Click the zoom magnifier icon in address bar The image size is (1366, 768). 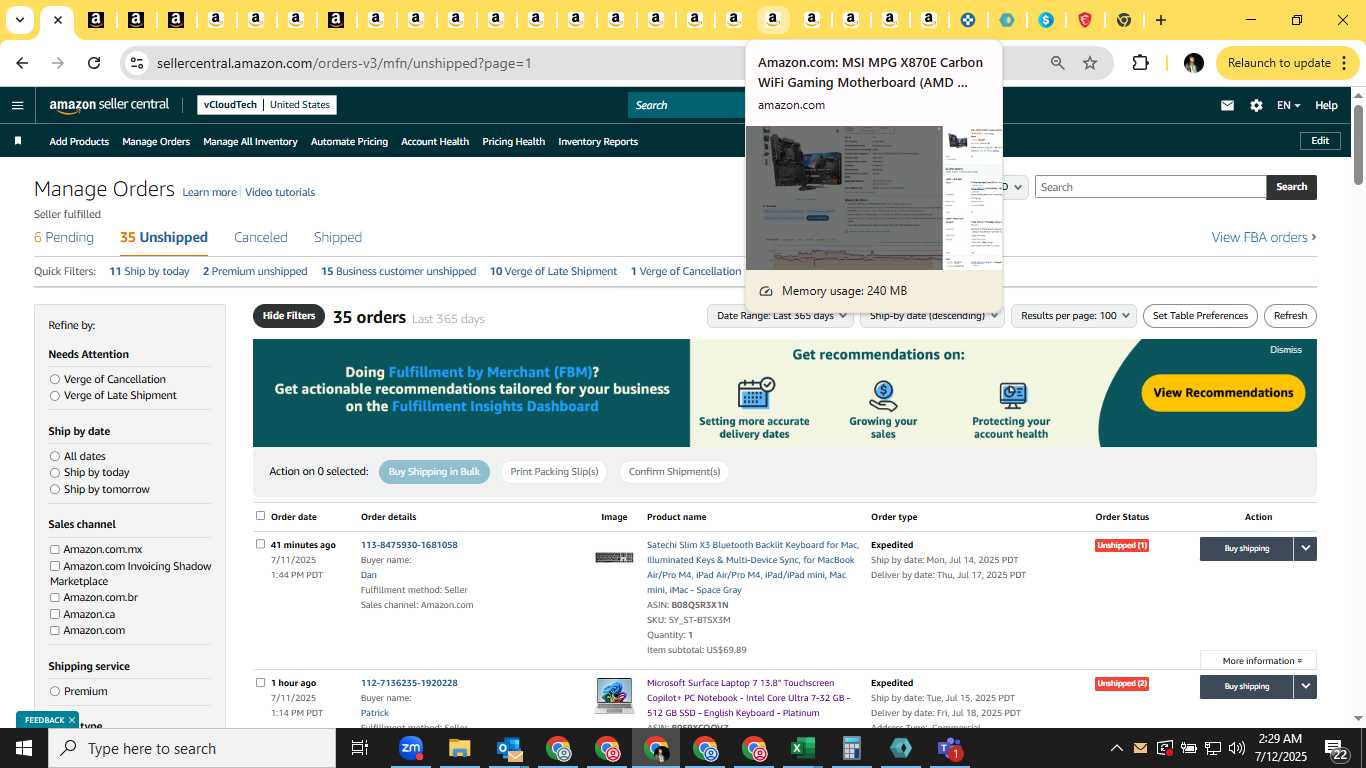pyautogui.click(x=1057, y=63)
